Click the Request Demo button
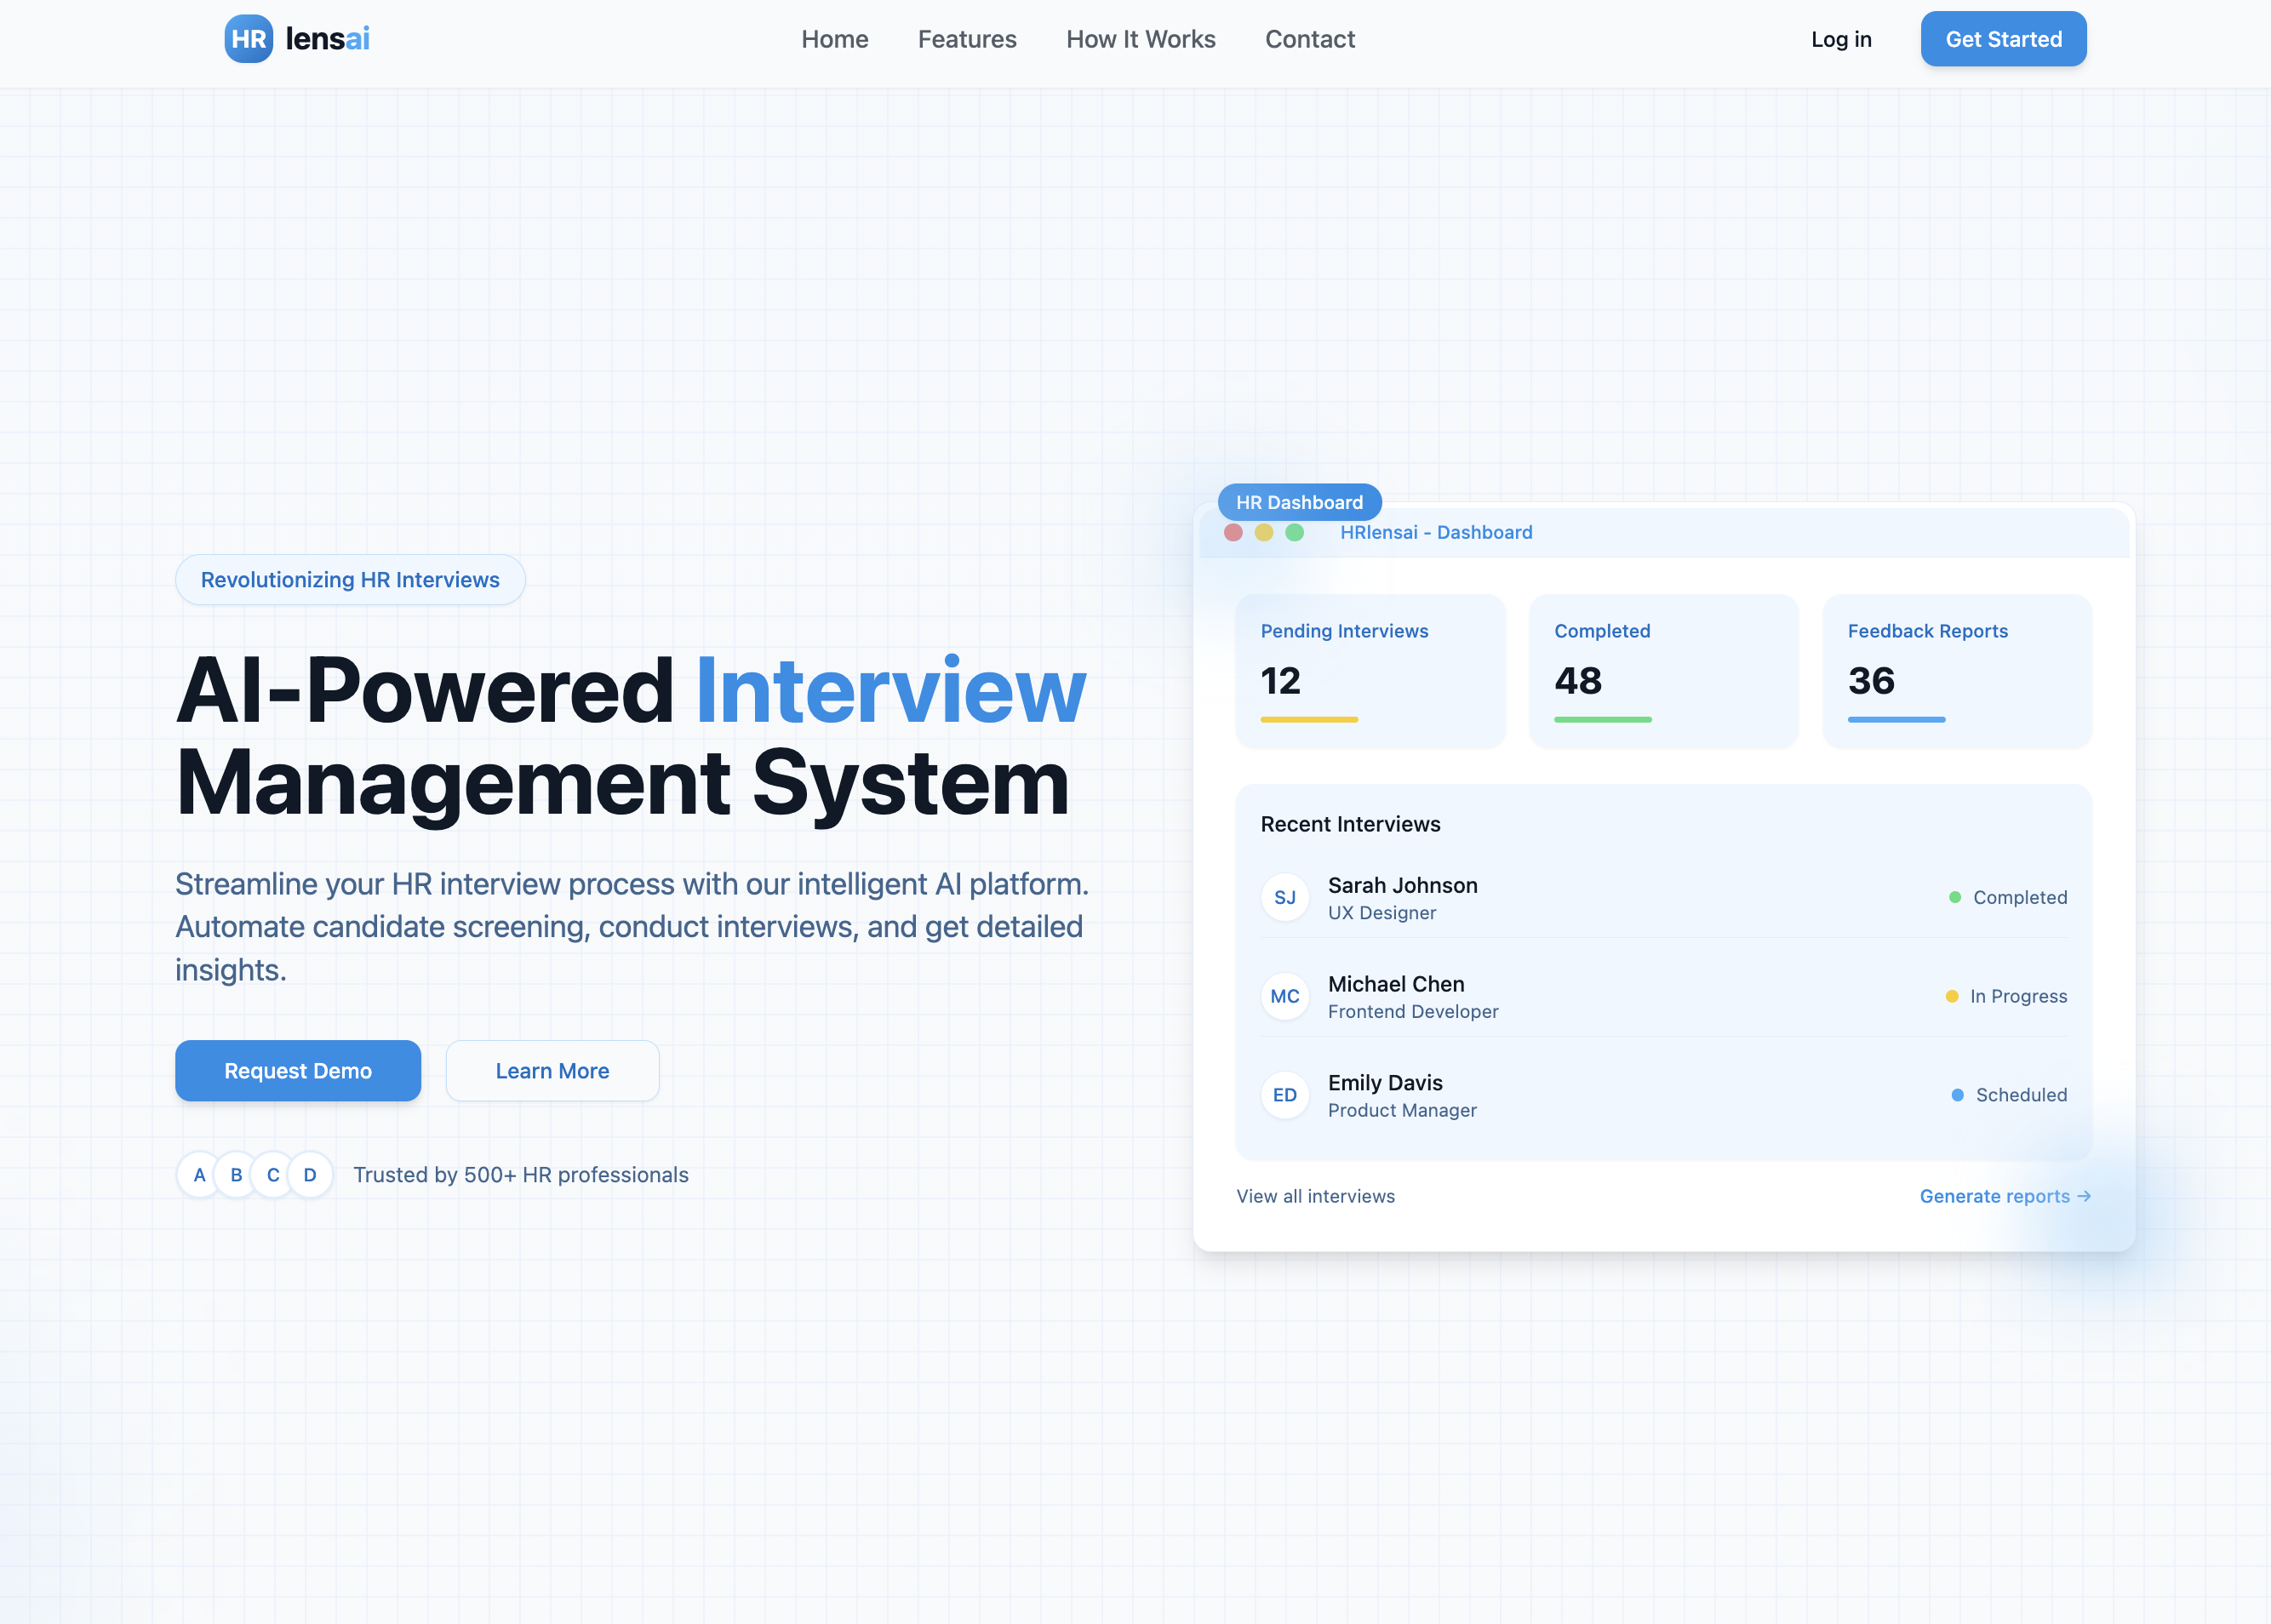 coord(298,1070)
